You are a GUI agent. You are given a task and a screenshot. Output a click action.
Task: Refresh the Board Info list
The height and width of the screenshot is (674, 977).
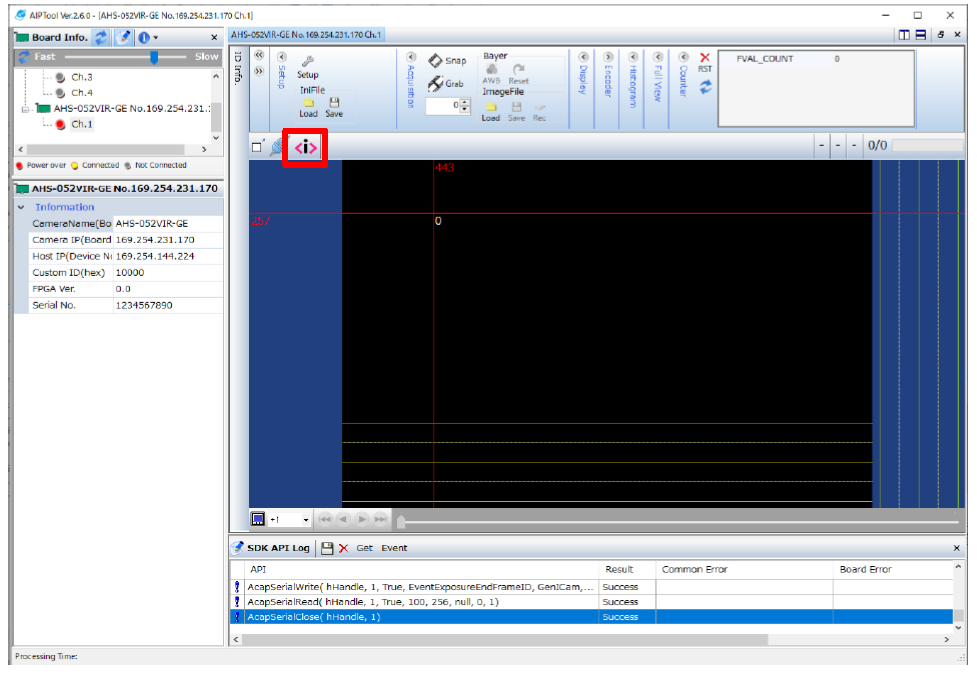point(101,37)
